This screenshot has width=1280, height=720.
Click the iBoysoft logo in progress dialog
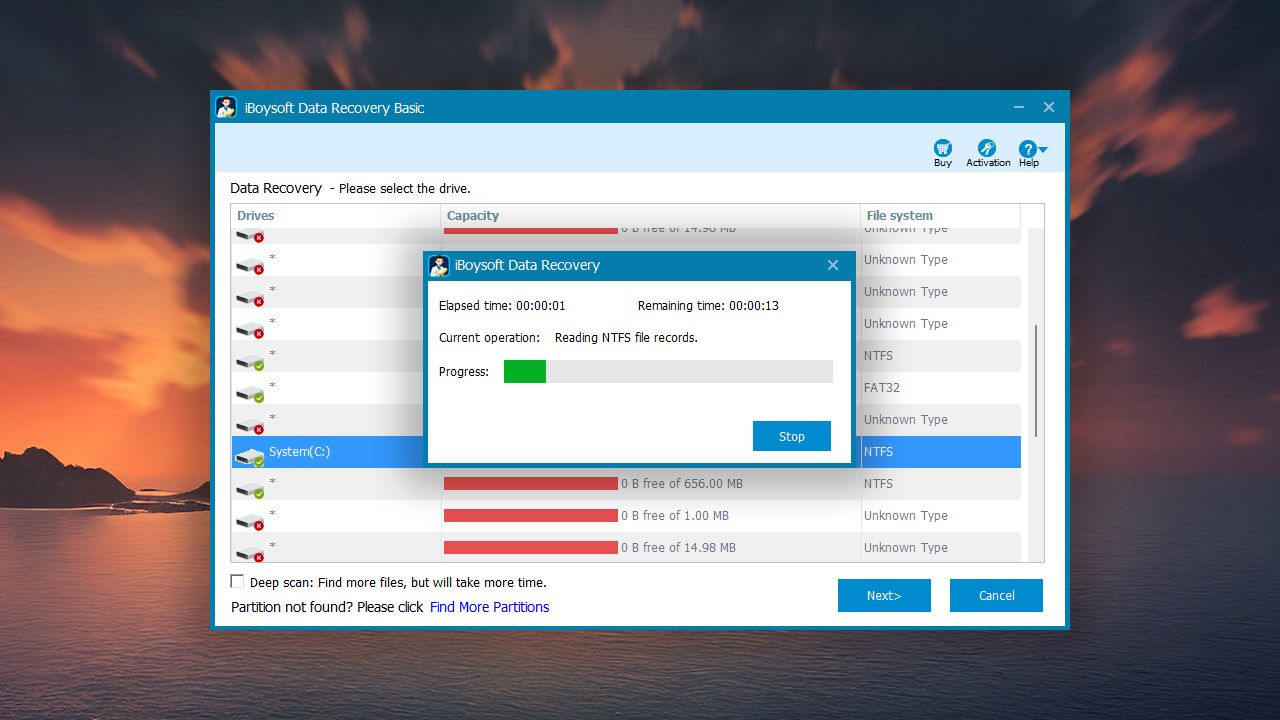(x=439, y=265)
